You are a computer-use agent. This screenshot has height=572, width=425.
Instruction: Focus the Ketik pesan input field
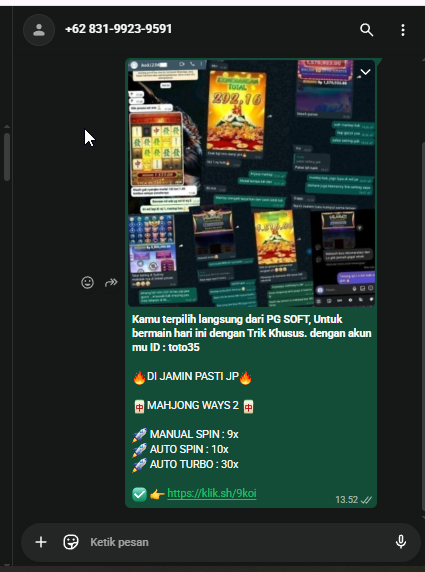click(237, 542)
